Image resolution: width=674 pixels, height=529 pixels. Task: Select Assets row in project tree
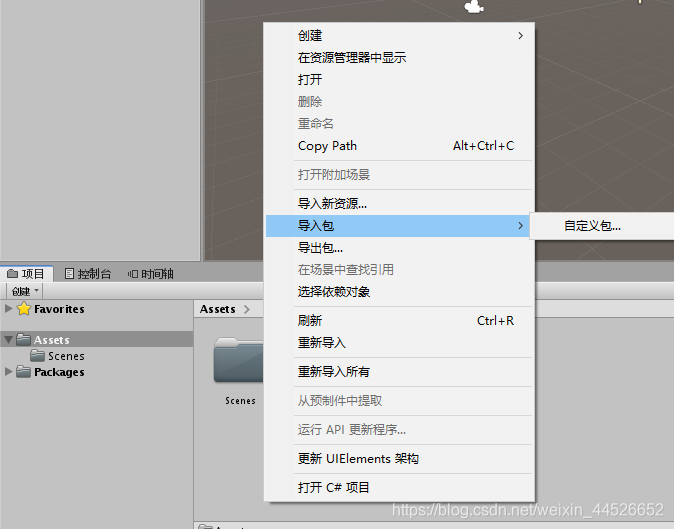point(97,339)
